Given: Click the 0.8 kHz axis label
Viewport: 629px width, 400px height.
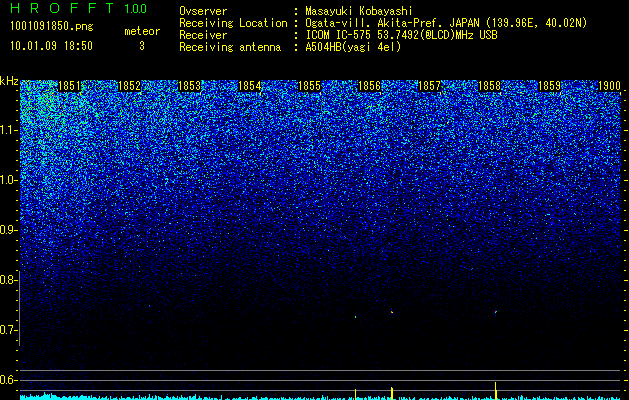Looking at the screenshot, I should pyautogui.click(x=9, y=280).
